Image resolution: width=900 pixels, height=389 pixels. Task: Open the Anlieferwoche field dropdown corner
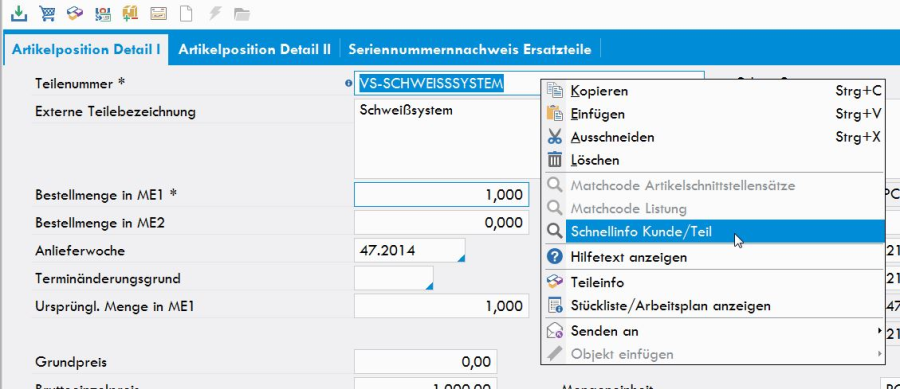[460, 259]
